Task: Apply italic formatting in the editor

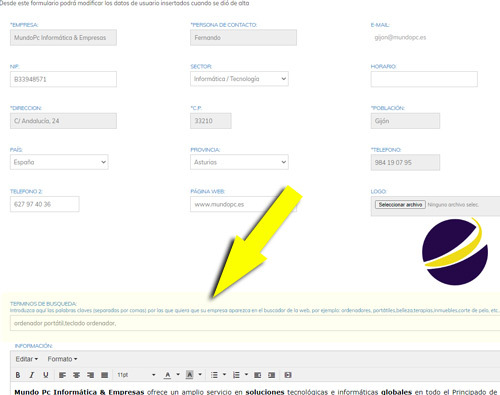Action: pyautogui.click(x=32, y=375)
